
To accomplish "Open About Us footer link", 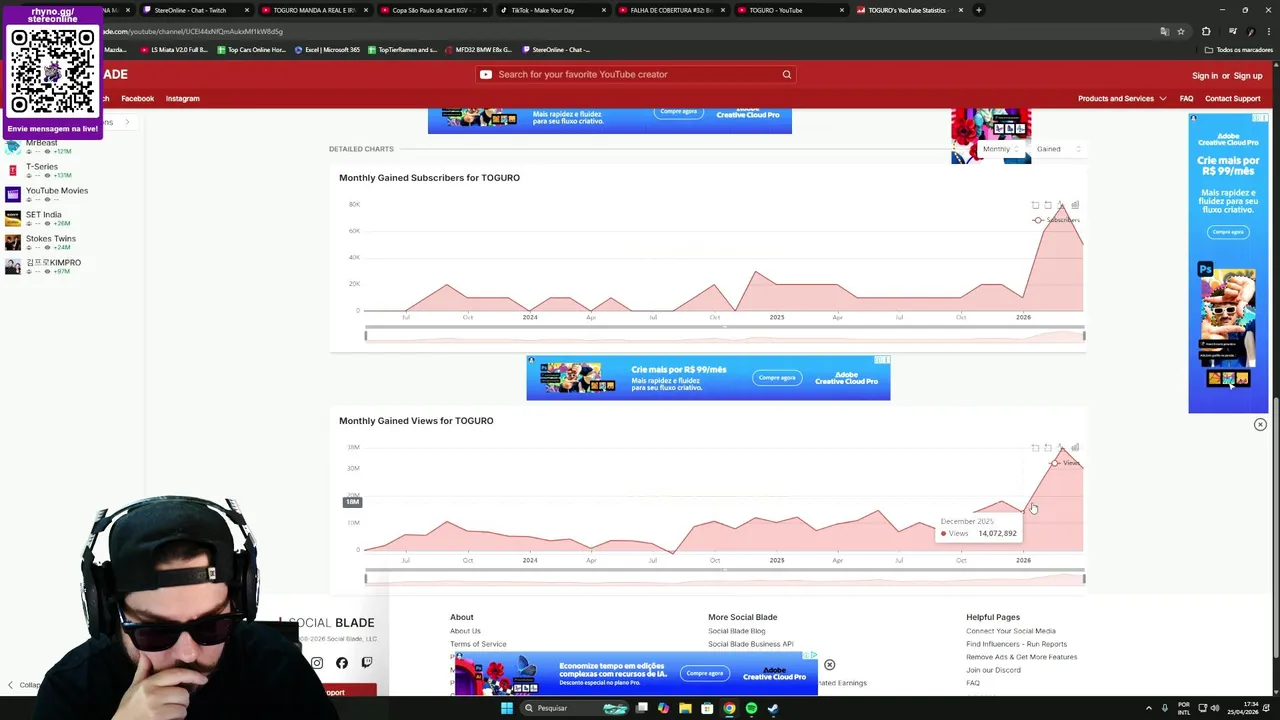I will pos(465,631).
